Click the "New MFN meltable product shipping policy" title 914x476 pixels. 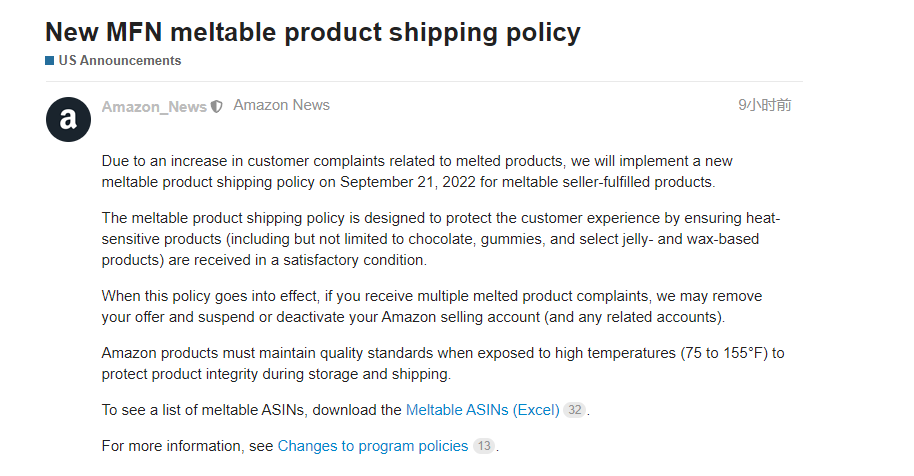(x=312, y=32)
